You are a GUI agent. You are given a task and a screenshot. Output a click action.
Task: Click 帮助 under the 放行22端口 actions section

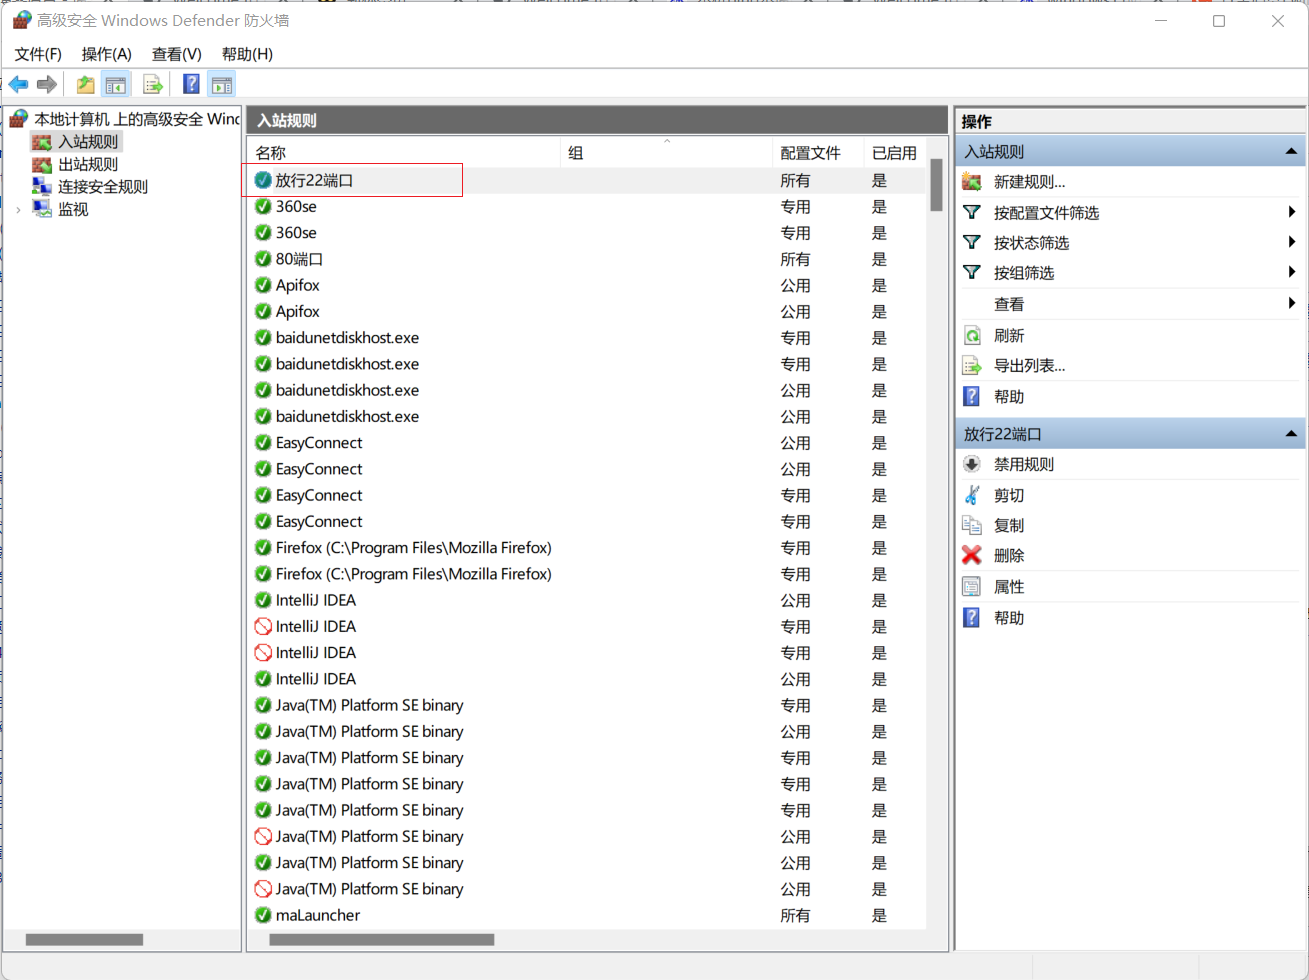click(x=1009, y=618)
